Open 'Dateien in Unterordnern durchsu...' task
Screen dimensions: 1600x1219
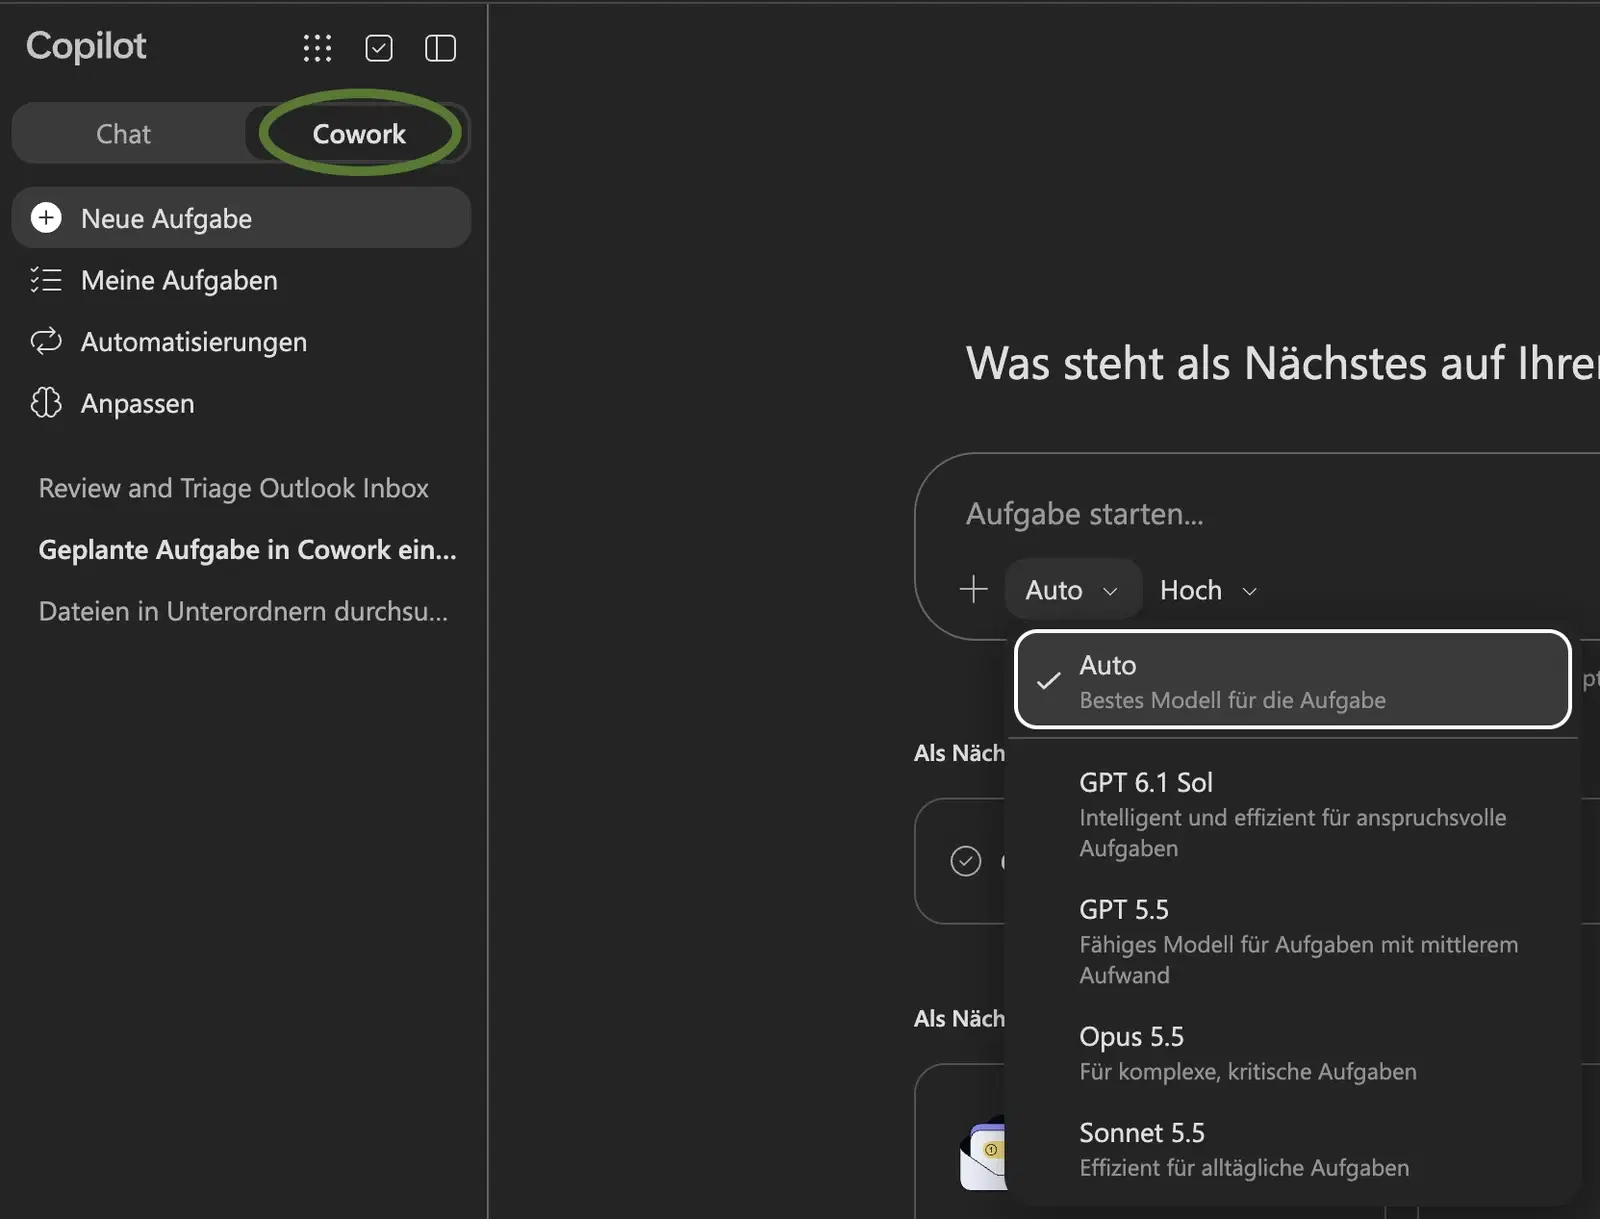(243, 611)
